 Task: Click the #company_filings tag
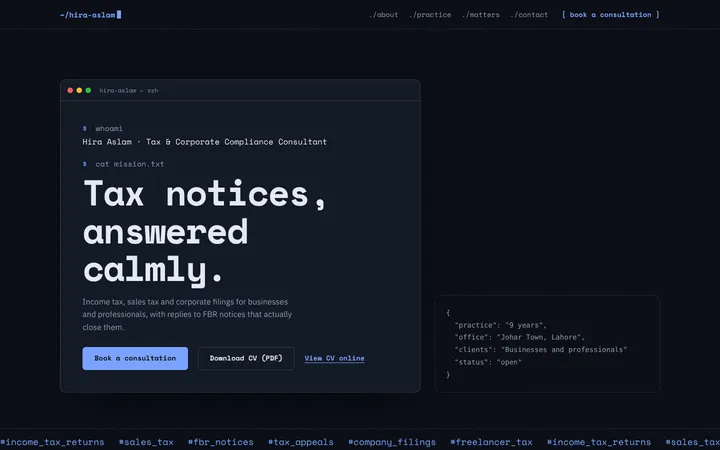pos(392,442)
